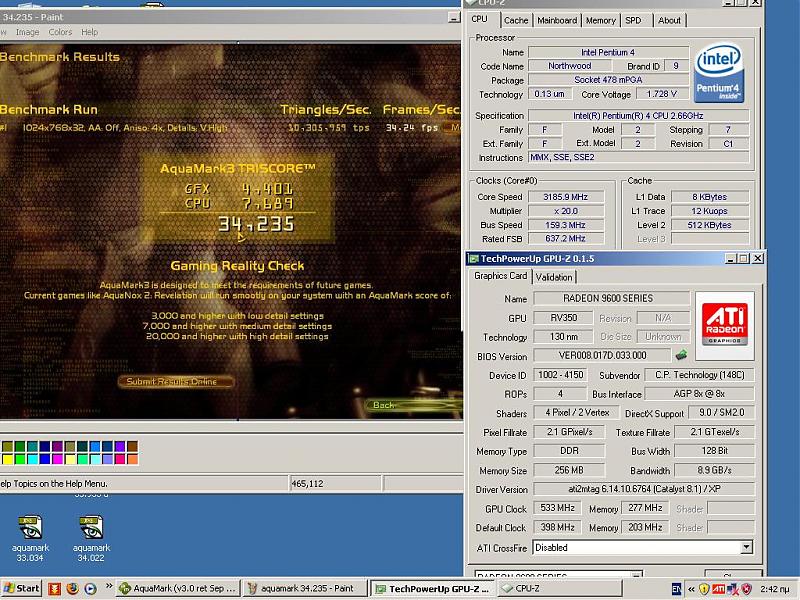Image resolution: width=800 pixels, height=600 pixels.
Task: Click the Driver Version field in GPU-Z
Action: pyautogui.click(x=644, y=489)
